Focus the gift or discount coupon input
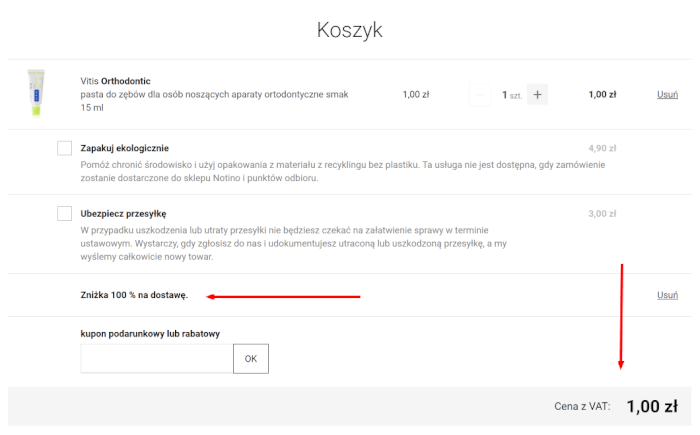The image size is (700, 435). click(156, 358)
